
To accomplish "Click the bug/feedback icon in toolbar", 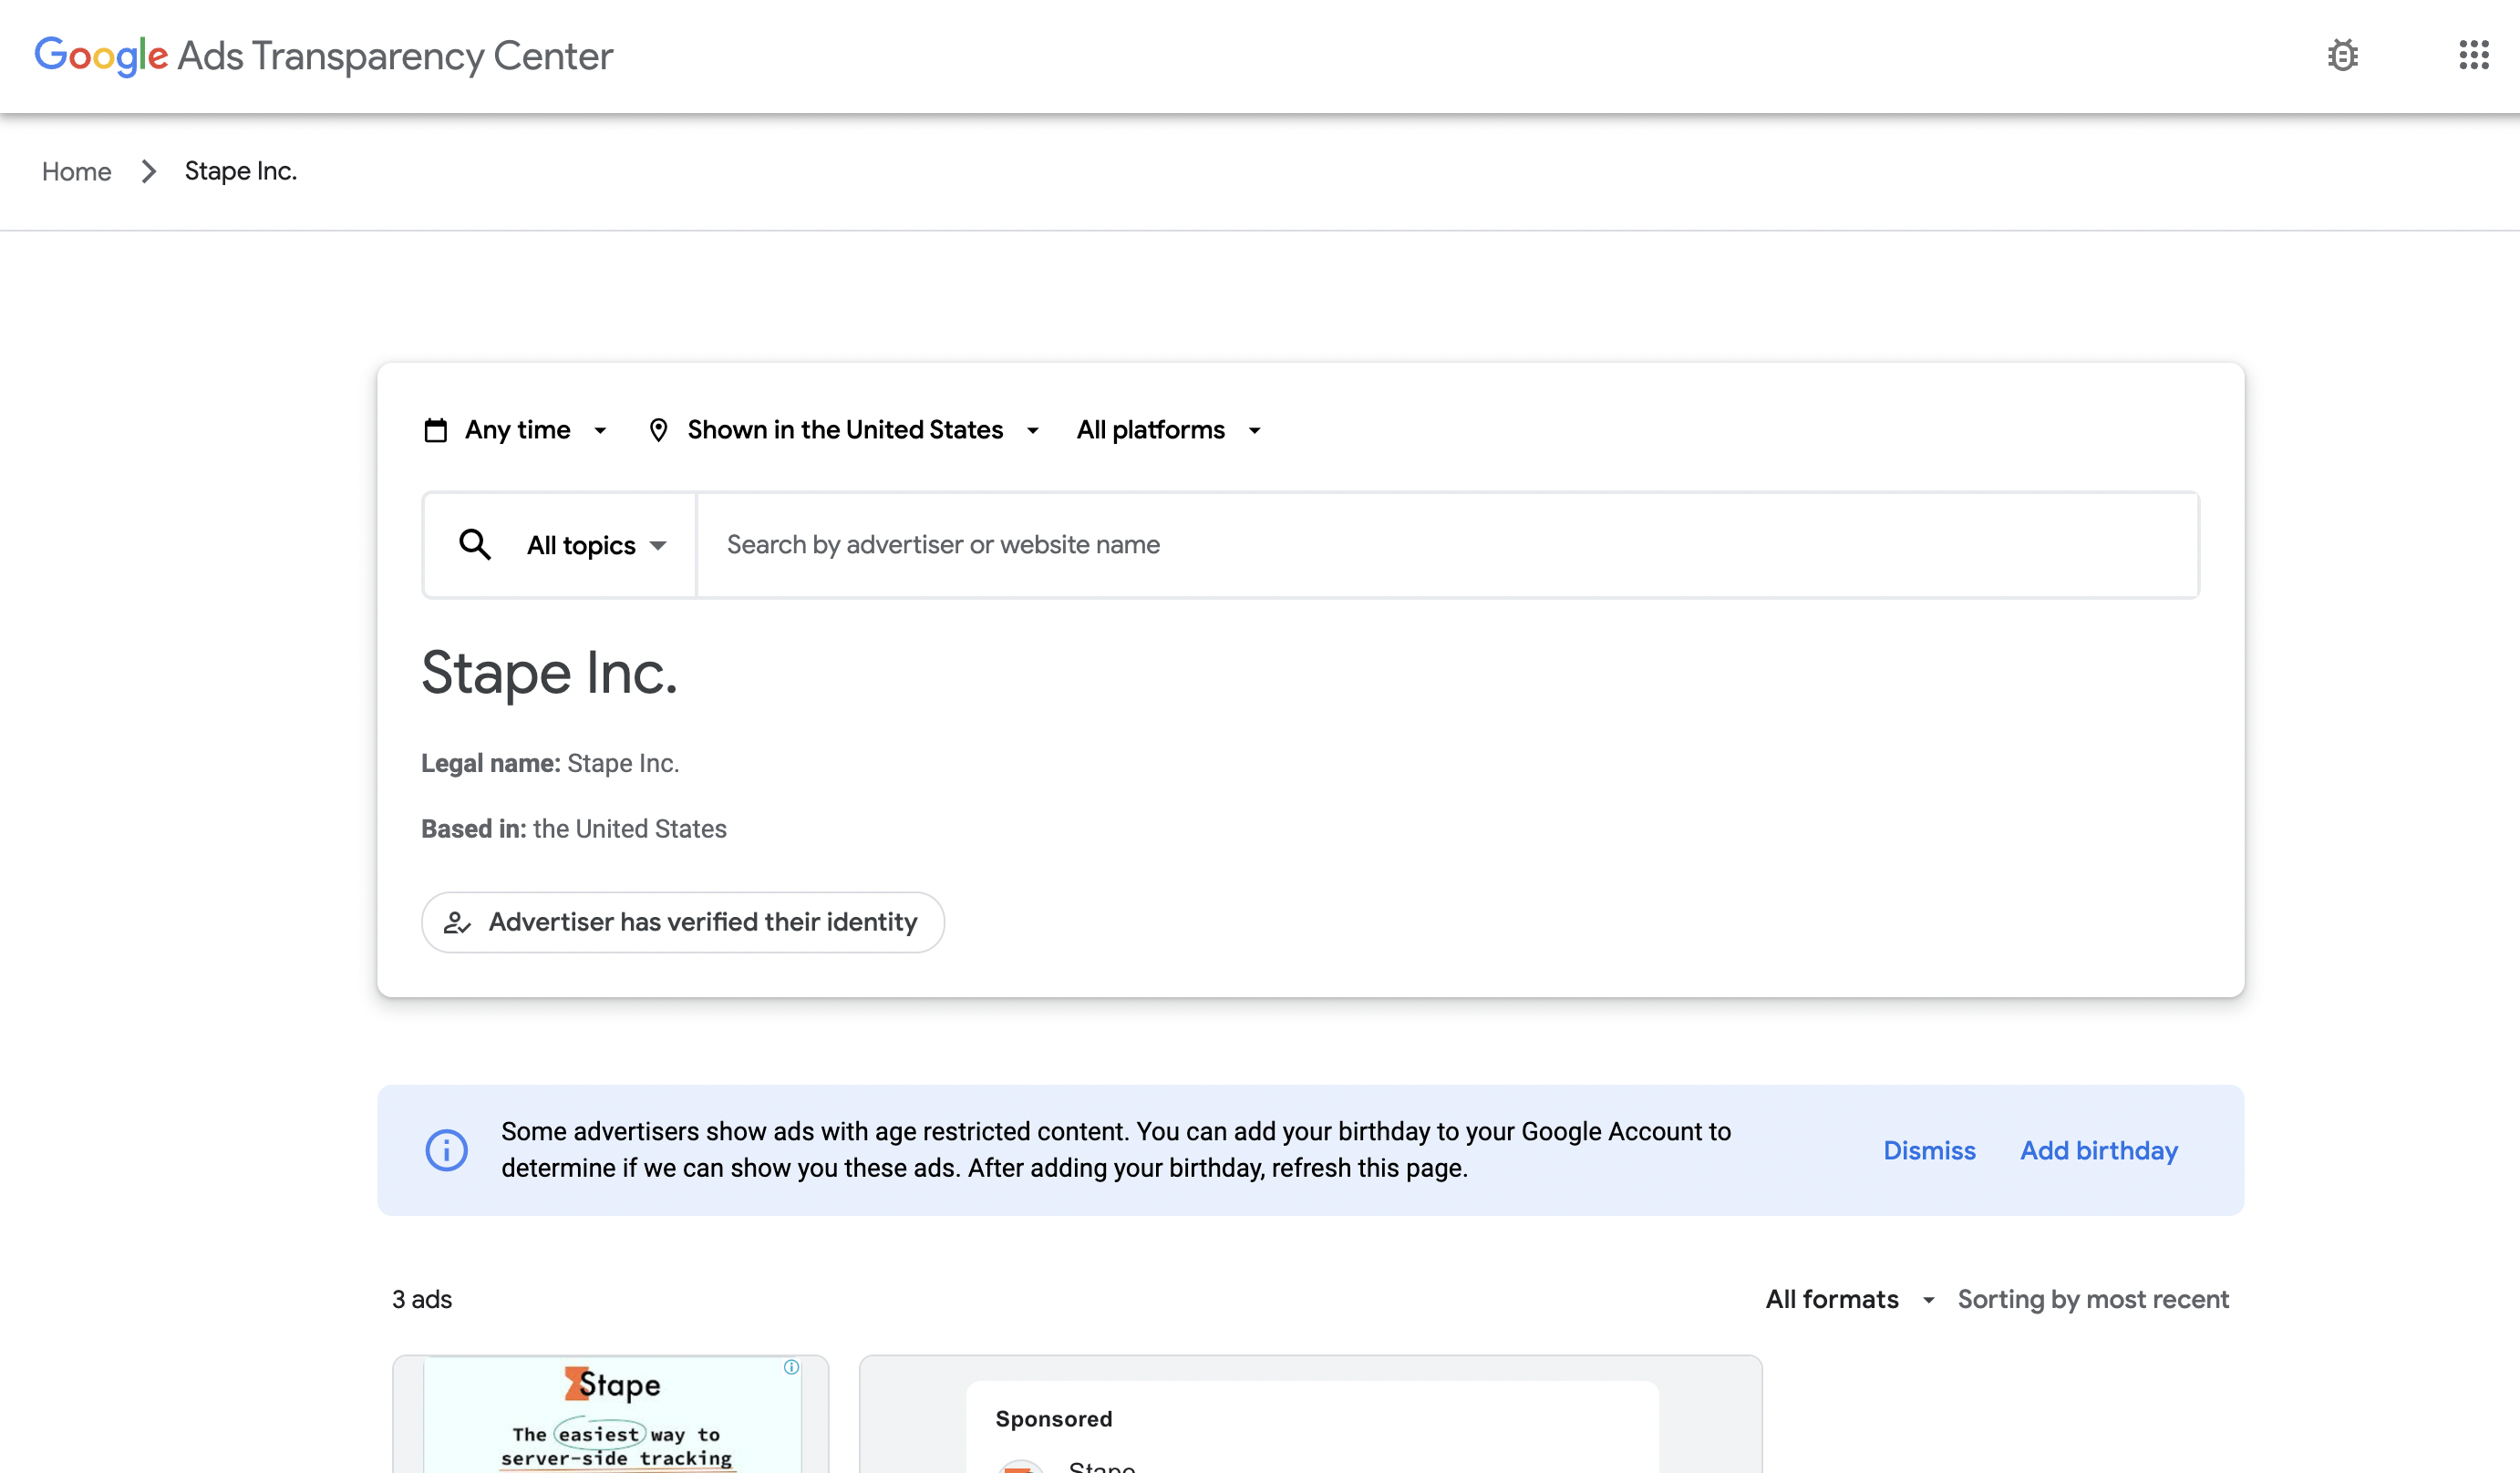I will (2341, 55).
